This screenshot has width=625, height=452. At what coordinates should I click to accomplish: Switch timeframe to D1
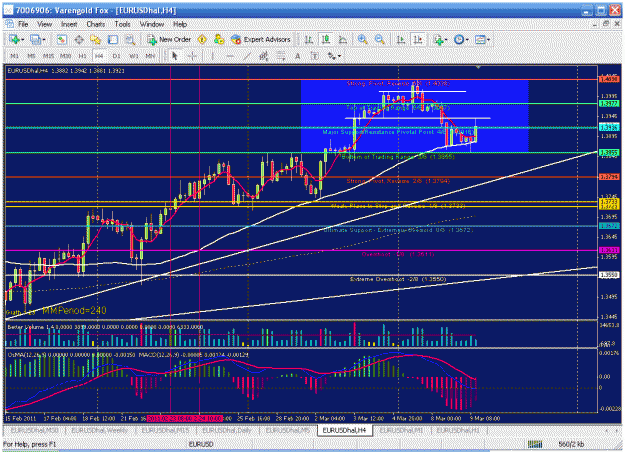point(116,56)
